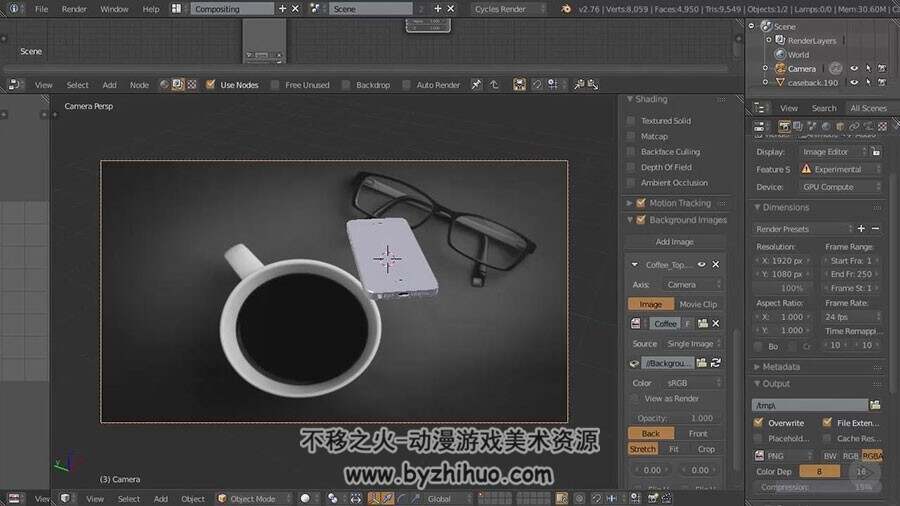Hide the Coffee_Top background image via eye icon
900x506 pixels.
click(701, 264)
